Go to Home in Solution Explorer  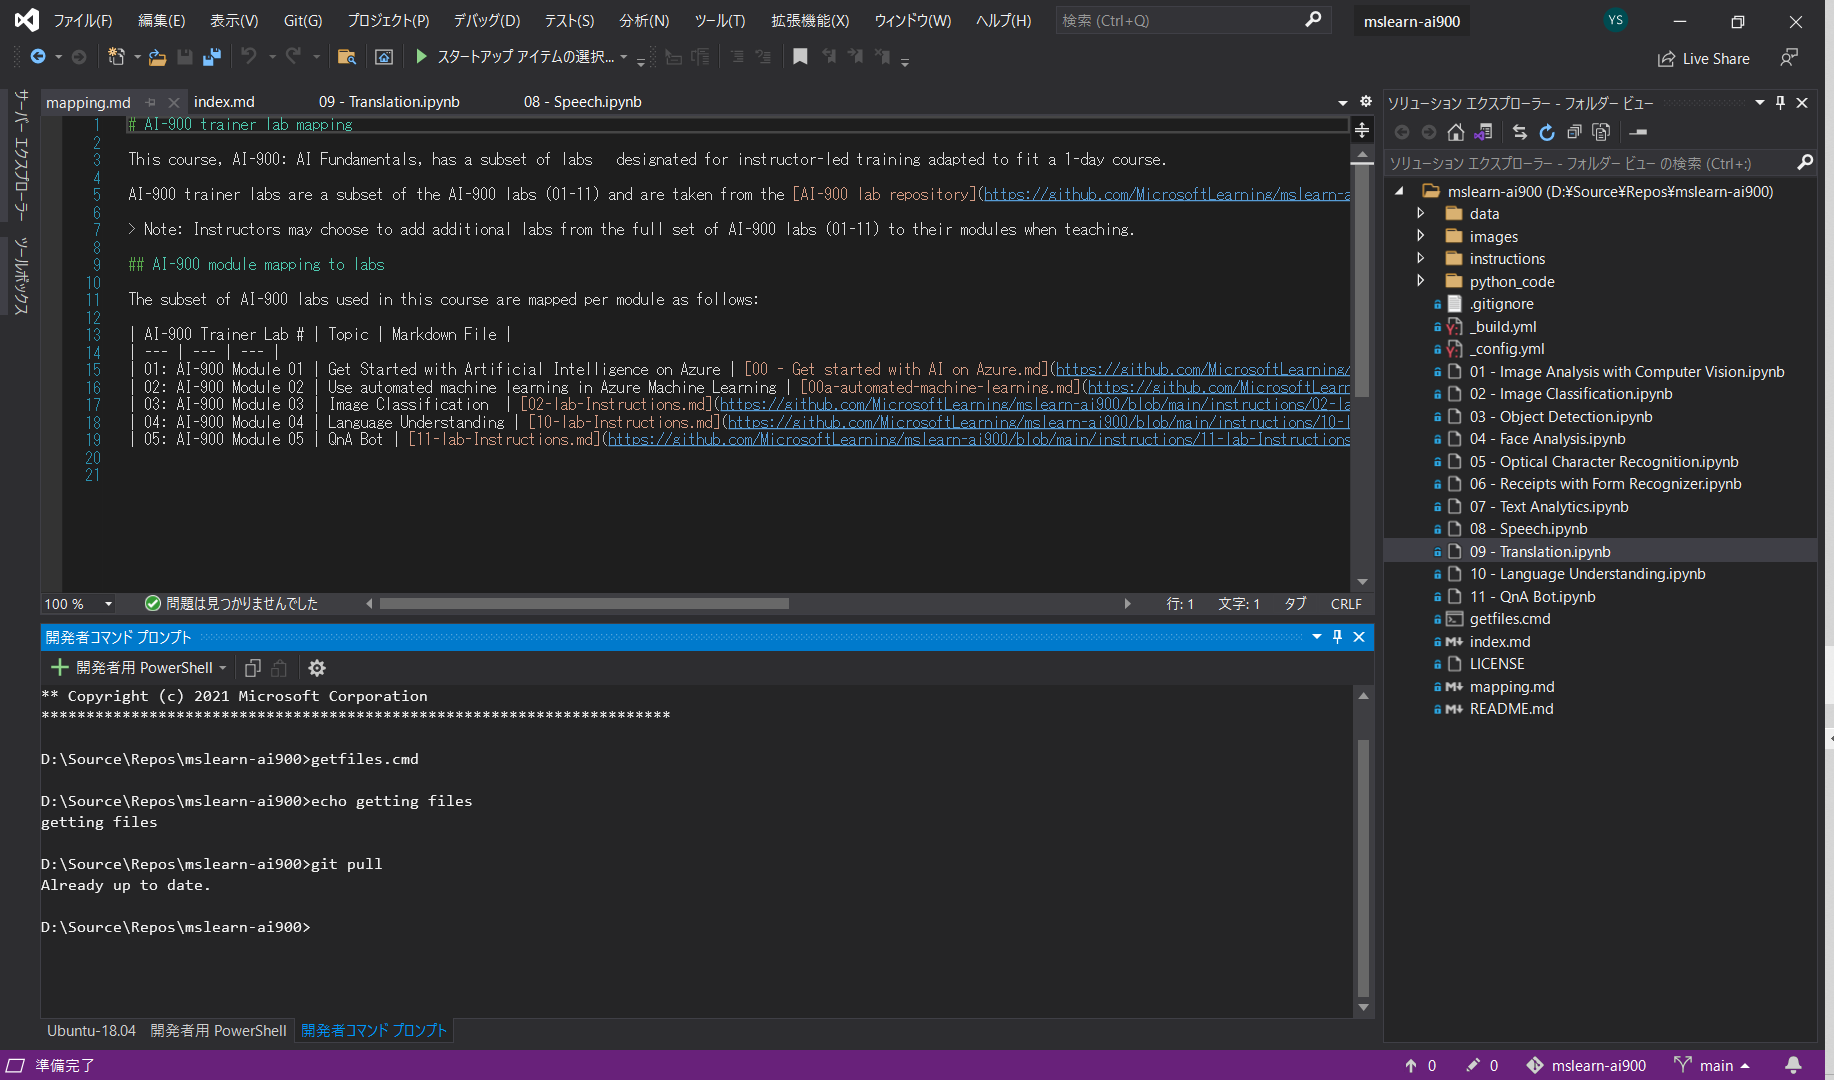[1456, 132]
